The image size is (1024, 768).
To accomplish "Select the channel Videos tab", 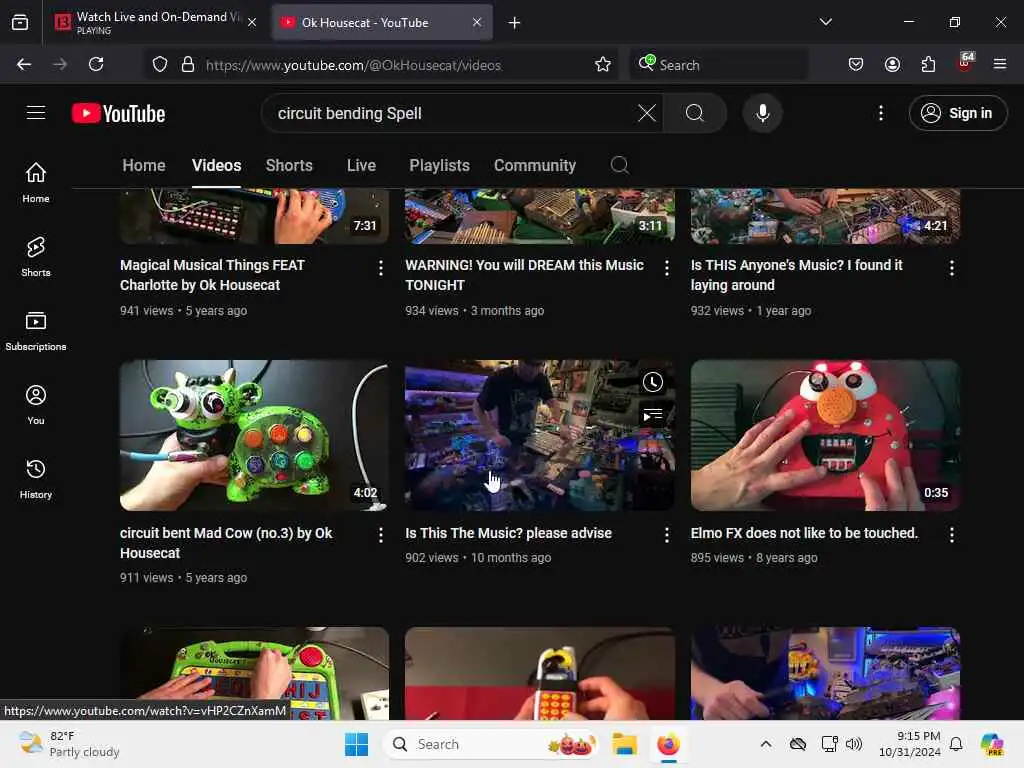I will click(216, 165).
